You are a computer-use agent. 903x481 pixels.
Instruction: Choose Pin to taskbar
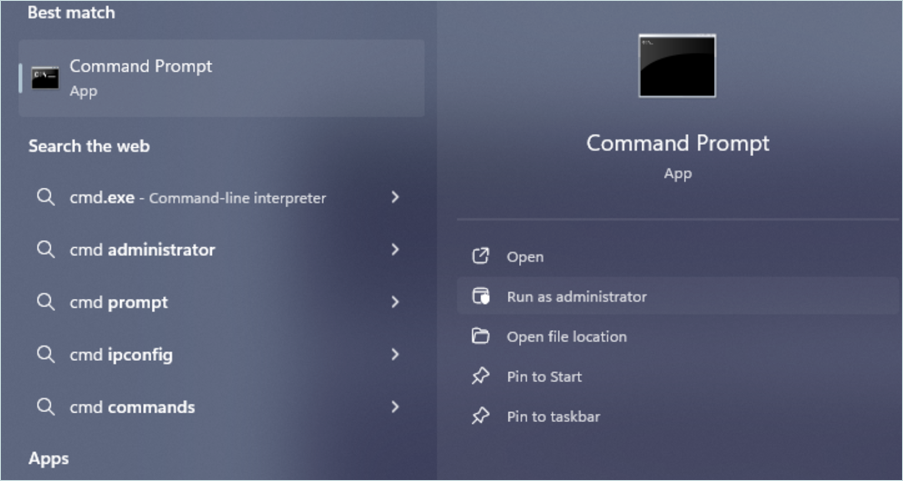click(x=678, y=416)
